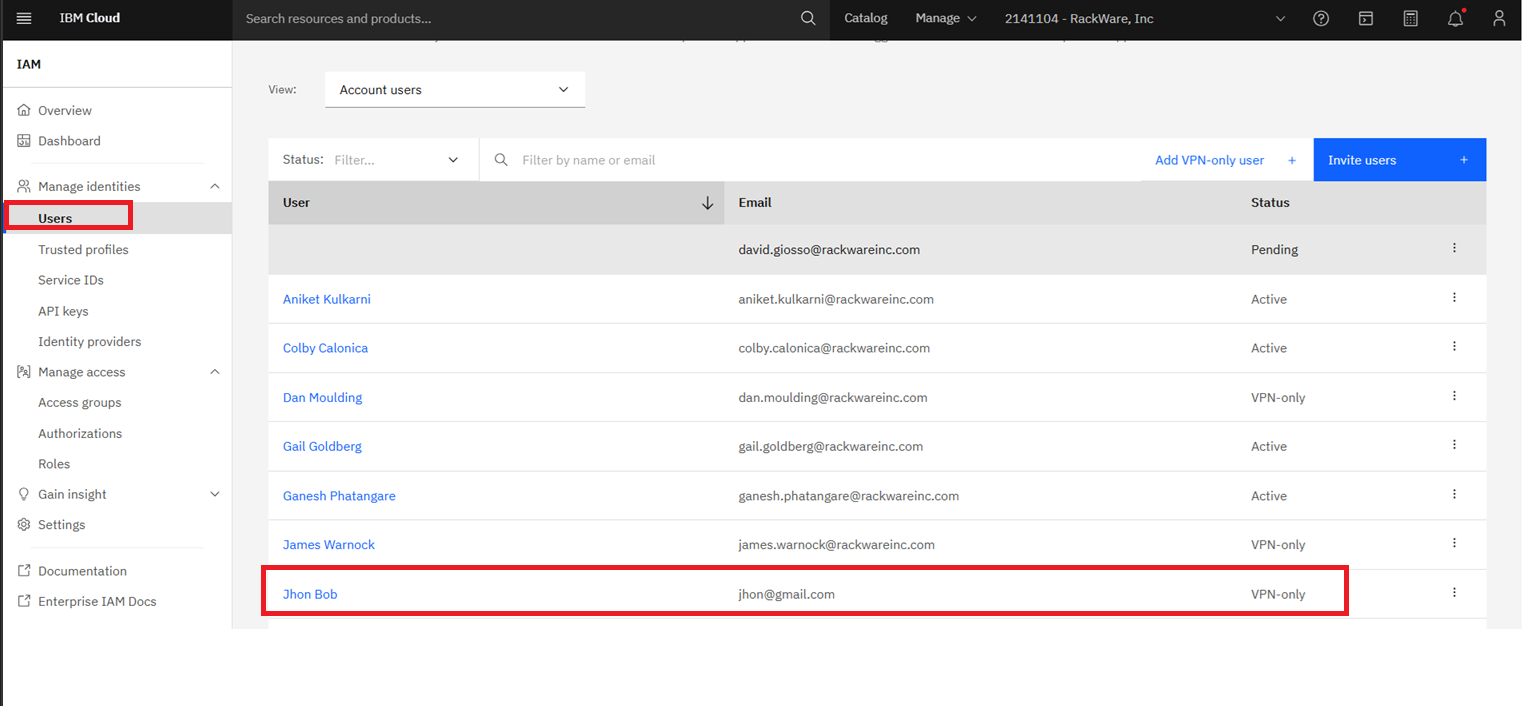Open actions menu for Gail Goldberg row
This screenshot has width=1522, height=706.
coord(1454,445)
